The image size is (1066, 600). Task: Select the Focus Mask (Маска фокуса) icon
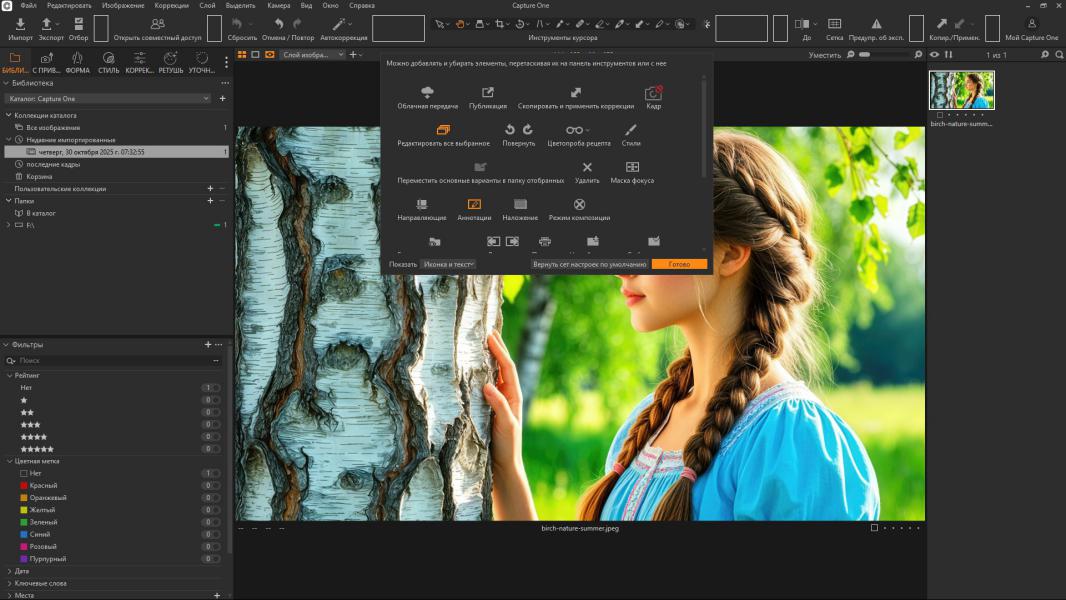click(632, 167)
